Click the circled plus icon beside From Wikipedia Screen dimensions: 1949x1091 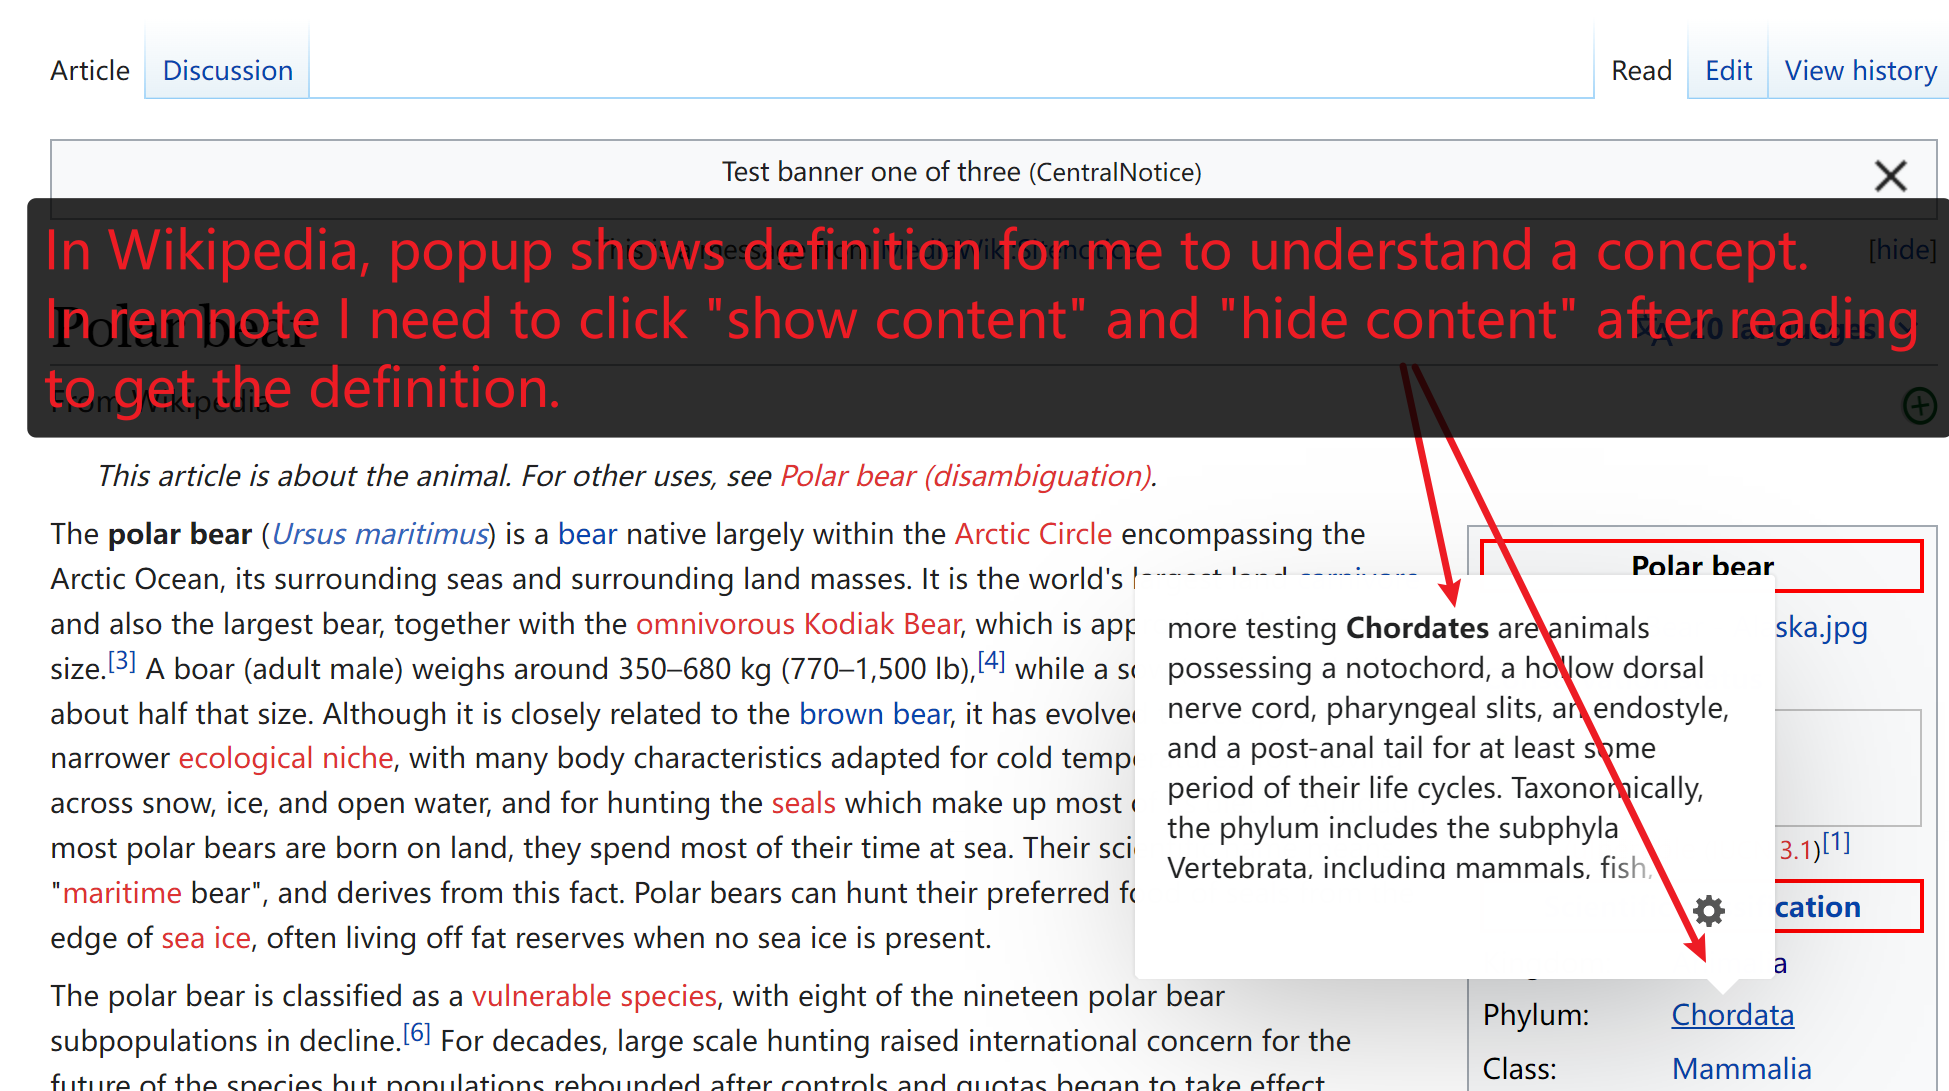pyautogui.click(x=1919, y=406)
